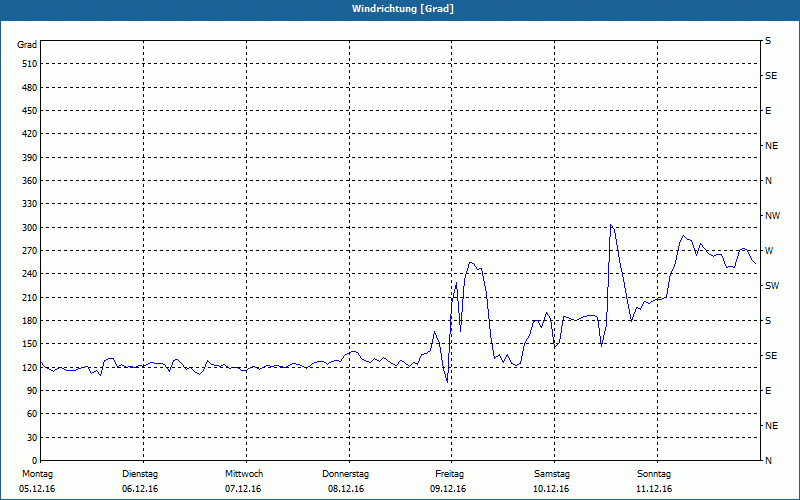Viewport: 800px width, 500px height.
Task: Click the line's highest peak near 300 degrees
Action: (x=611, y=224)
